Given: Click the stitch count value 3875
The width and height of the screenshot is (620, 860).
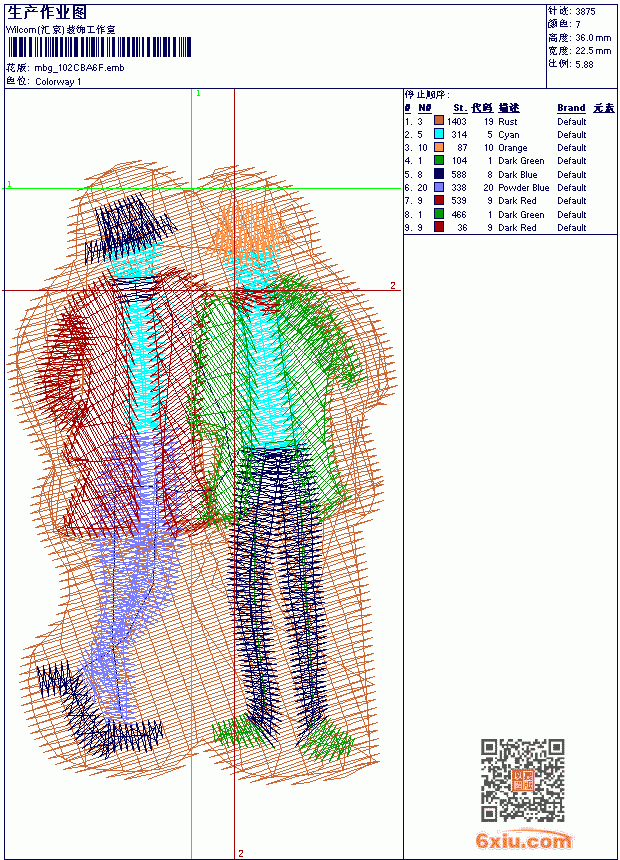Looking at the screenshot, I should [585, 11].
